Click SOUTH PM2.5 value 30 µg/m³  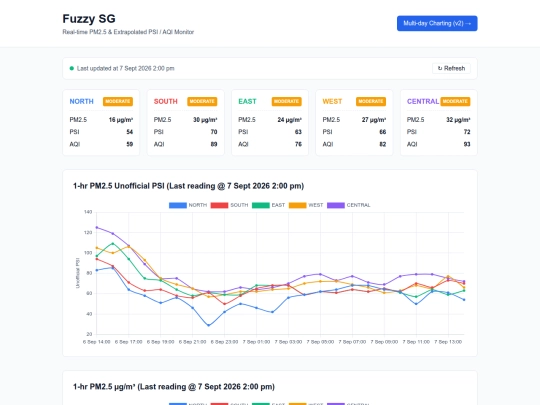(205, 120)
